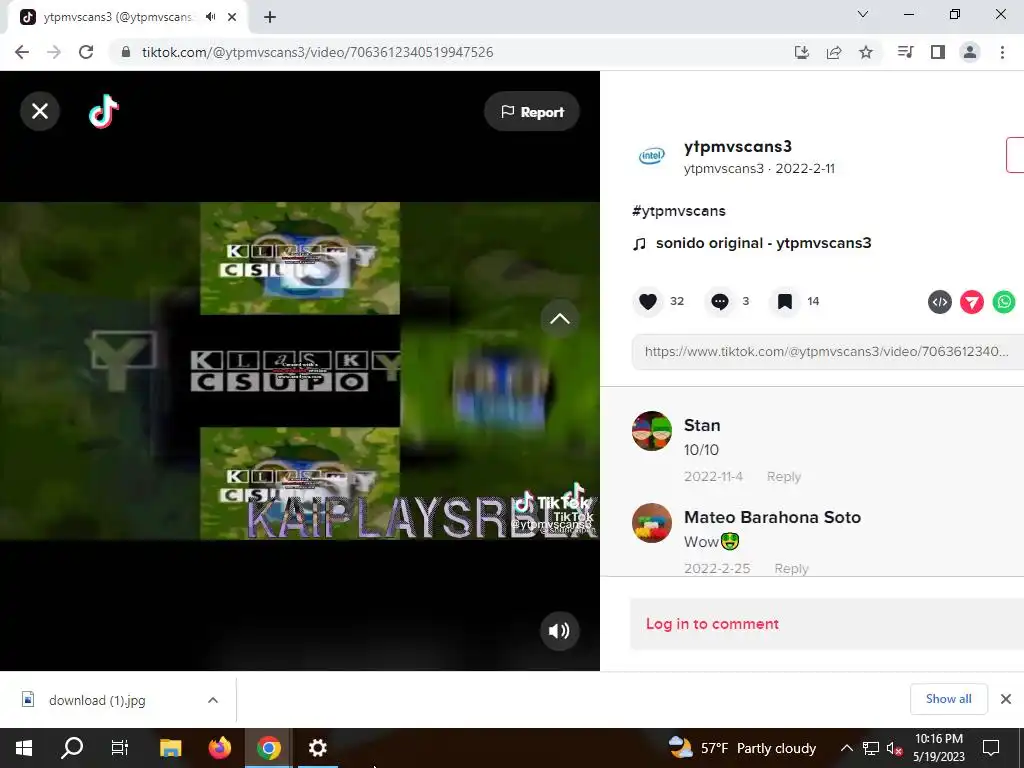The height and width of the screenshot is (768, 1024).
Task: Open Firefox from taskbar
Action: point(219,748)
